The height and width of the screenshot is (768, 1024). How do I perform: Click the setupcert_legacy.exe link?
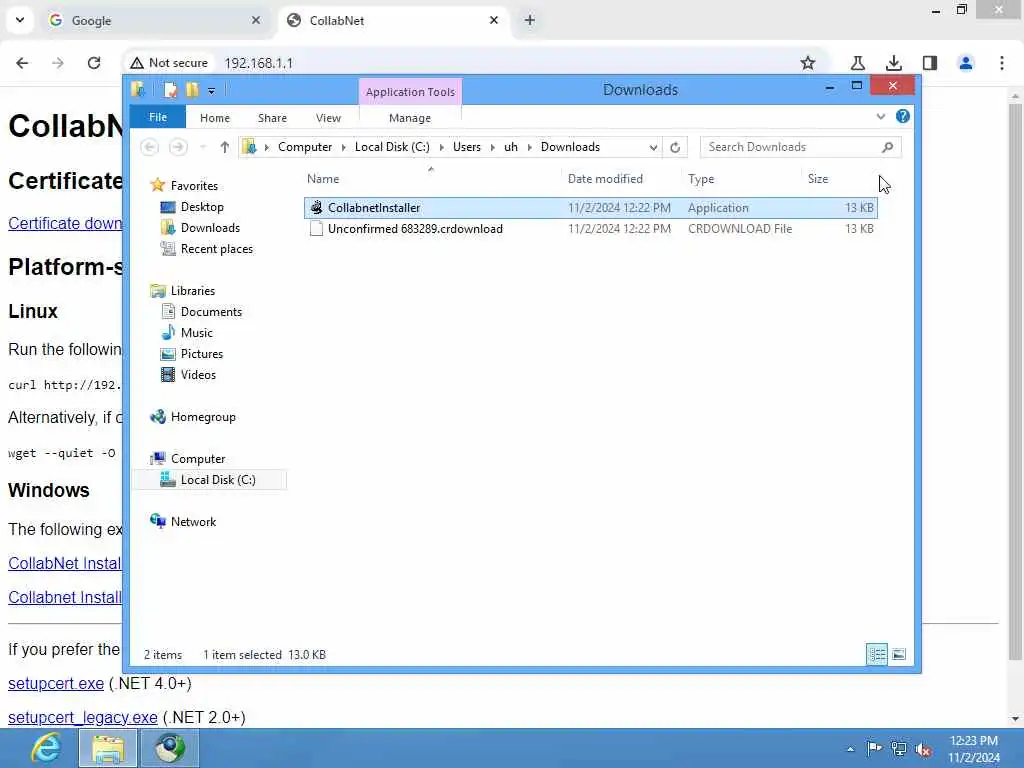83,717
